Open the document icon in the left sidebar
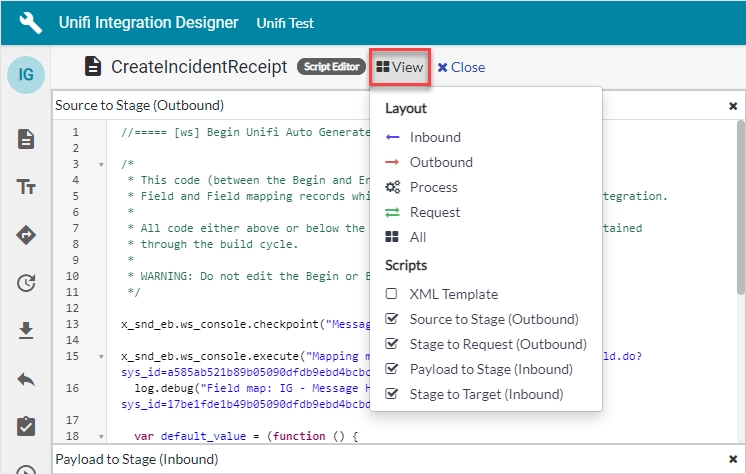The width and height of the screenshot is (746, 474). pyautogui.click(x=26, y=139)
